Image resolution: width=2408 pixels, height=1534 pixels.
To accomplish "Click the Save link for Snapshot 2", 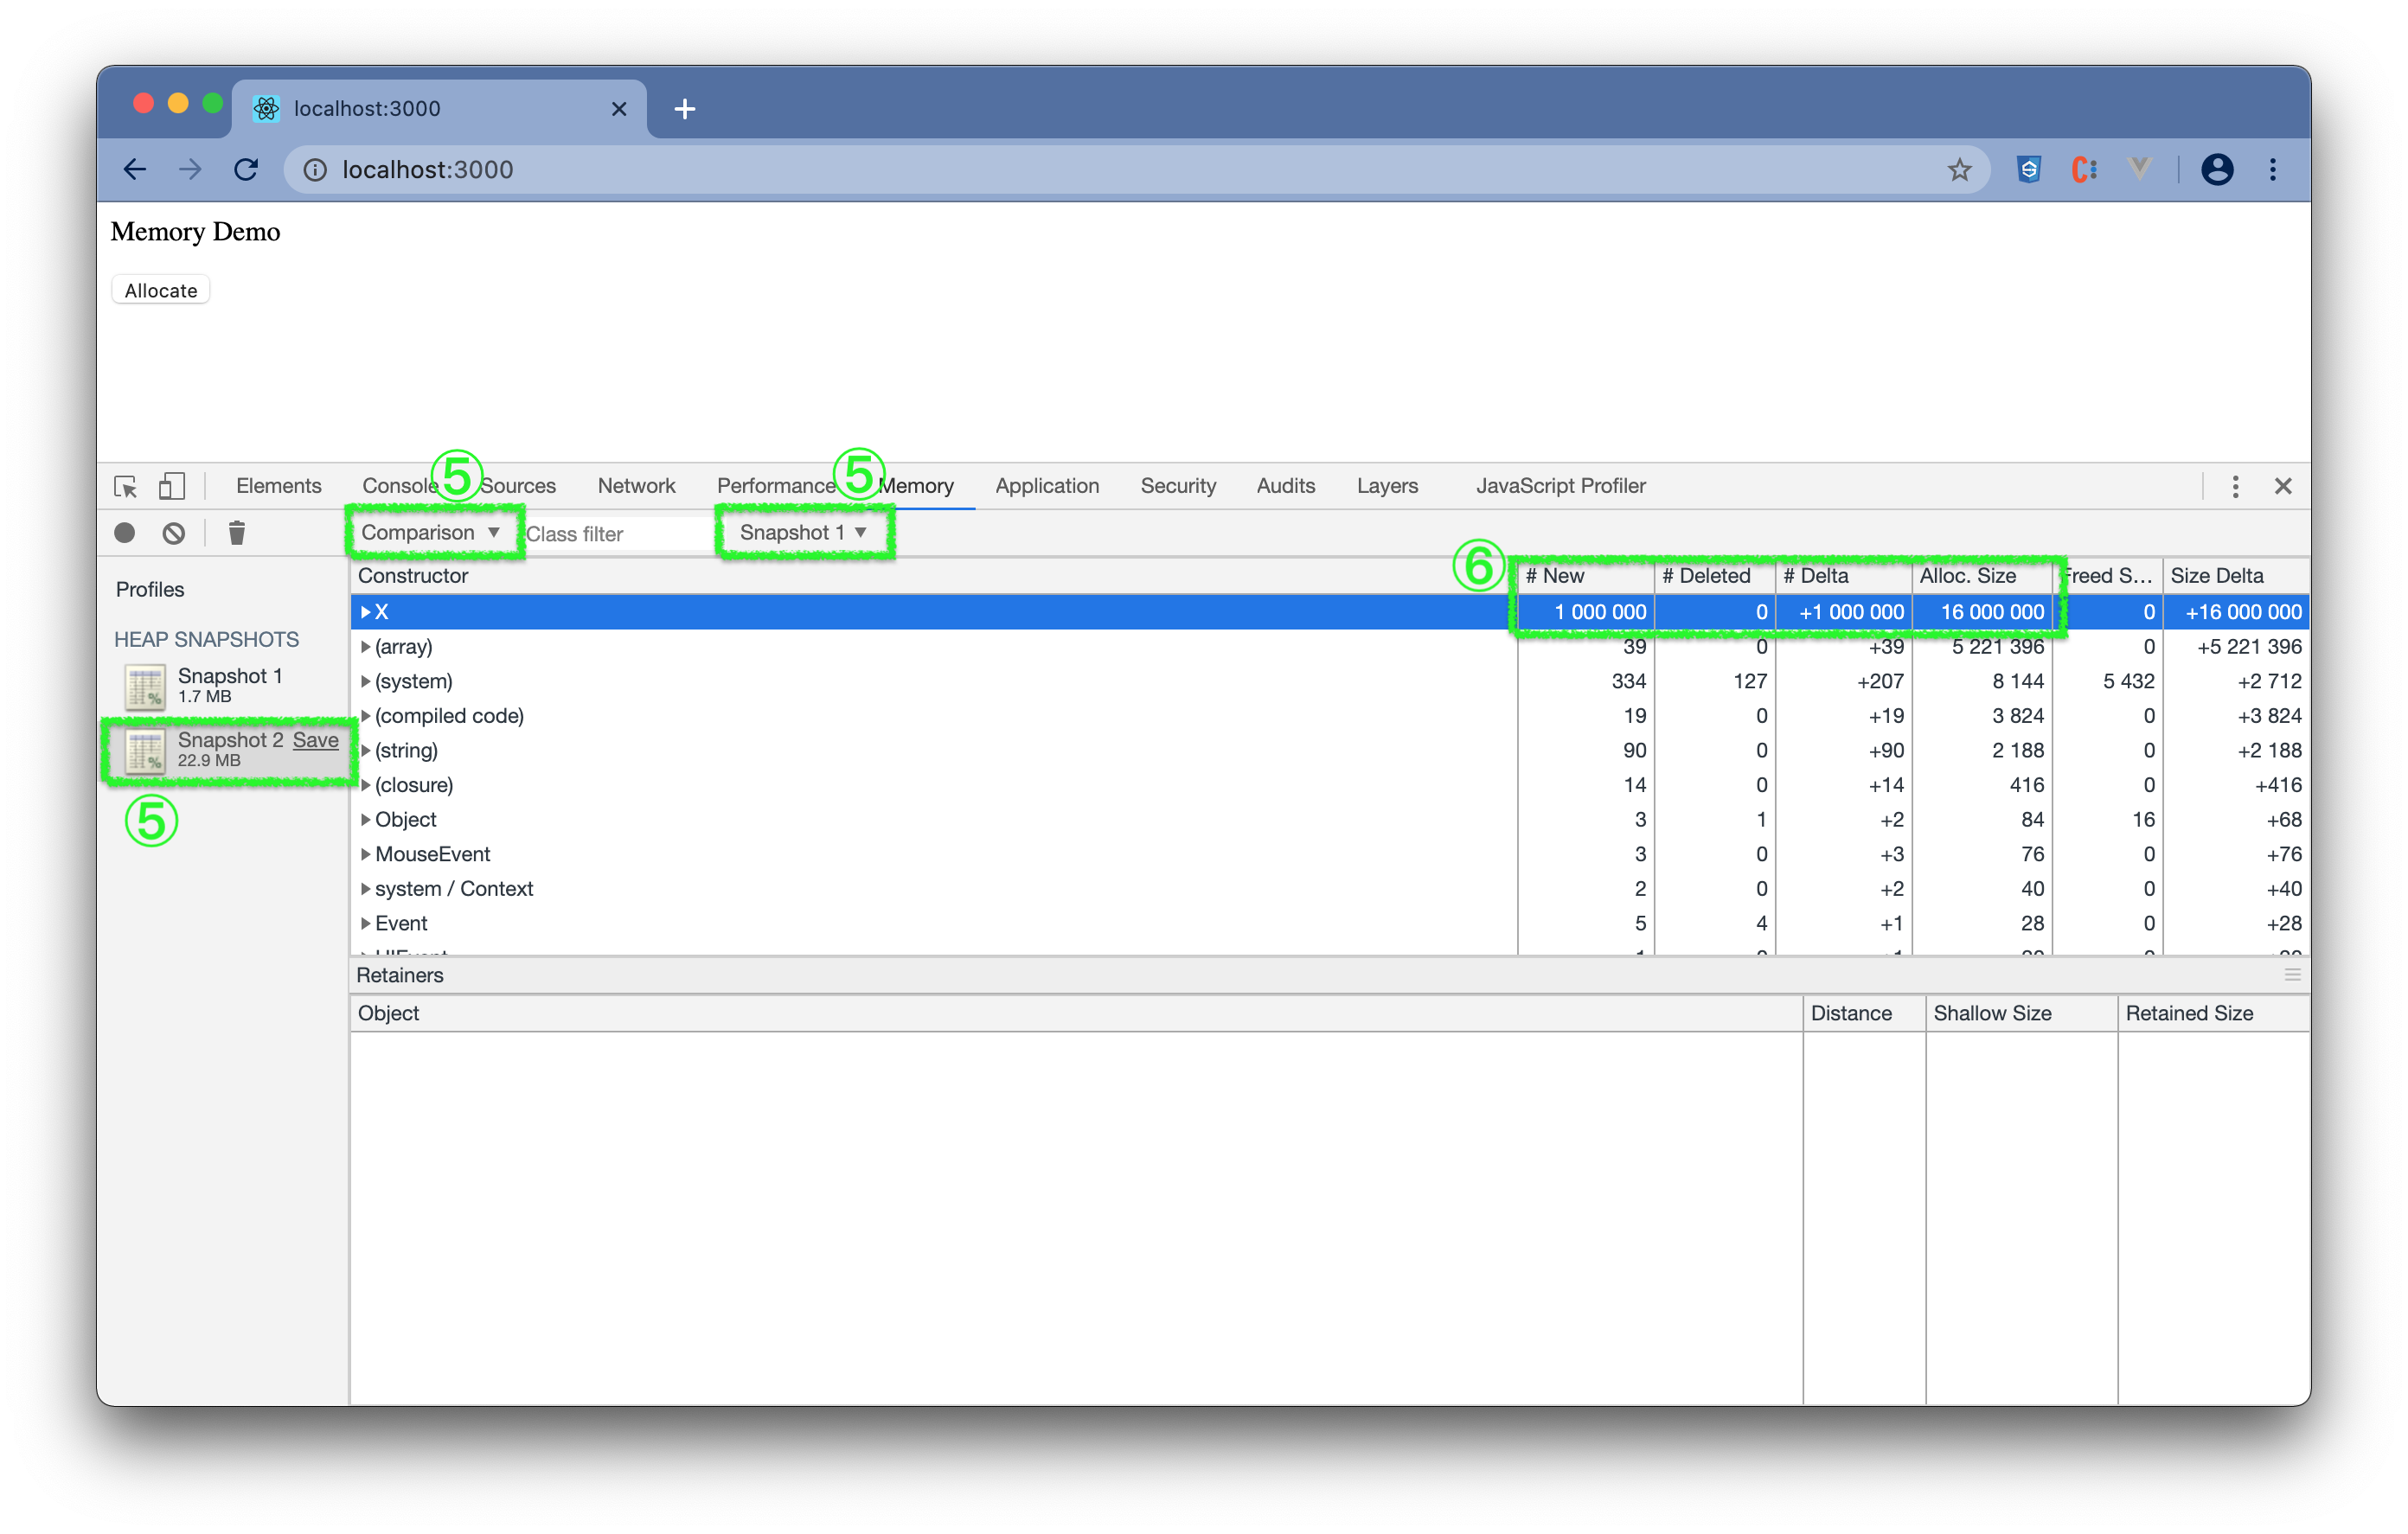I will pyautogui.click(x=315, y=740).
